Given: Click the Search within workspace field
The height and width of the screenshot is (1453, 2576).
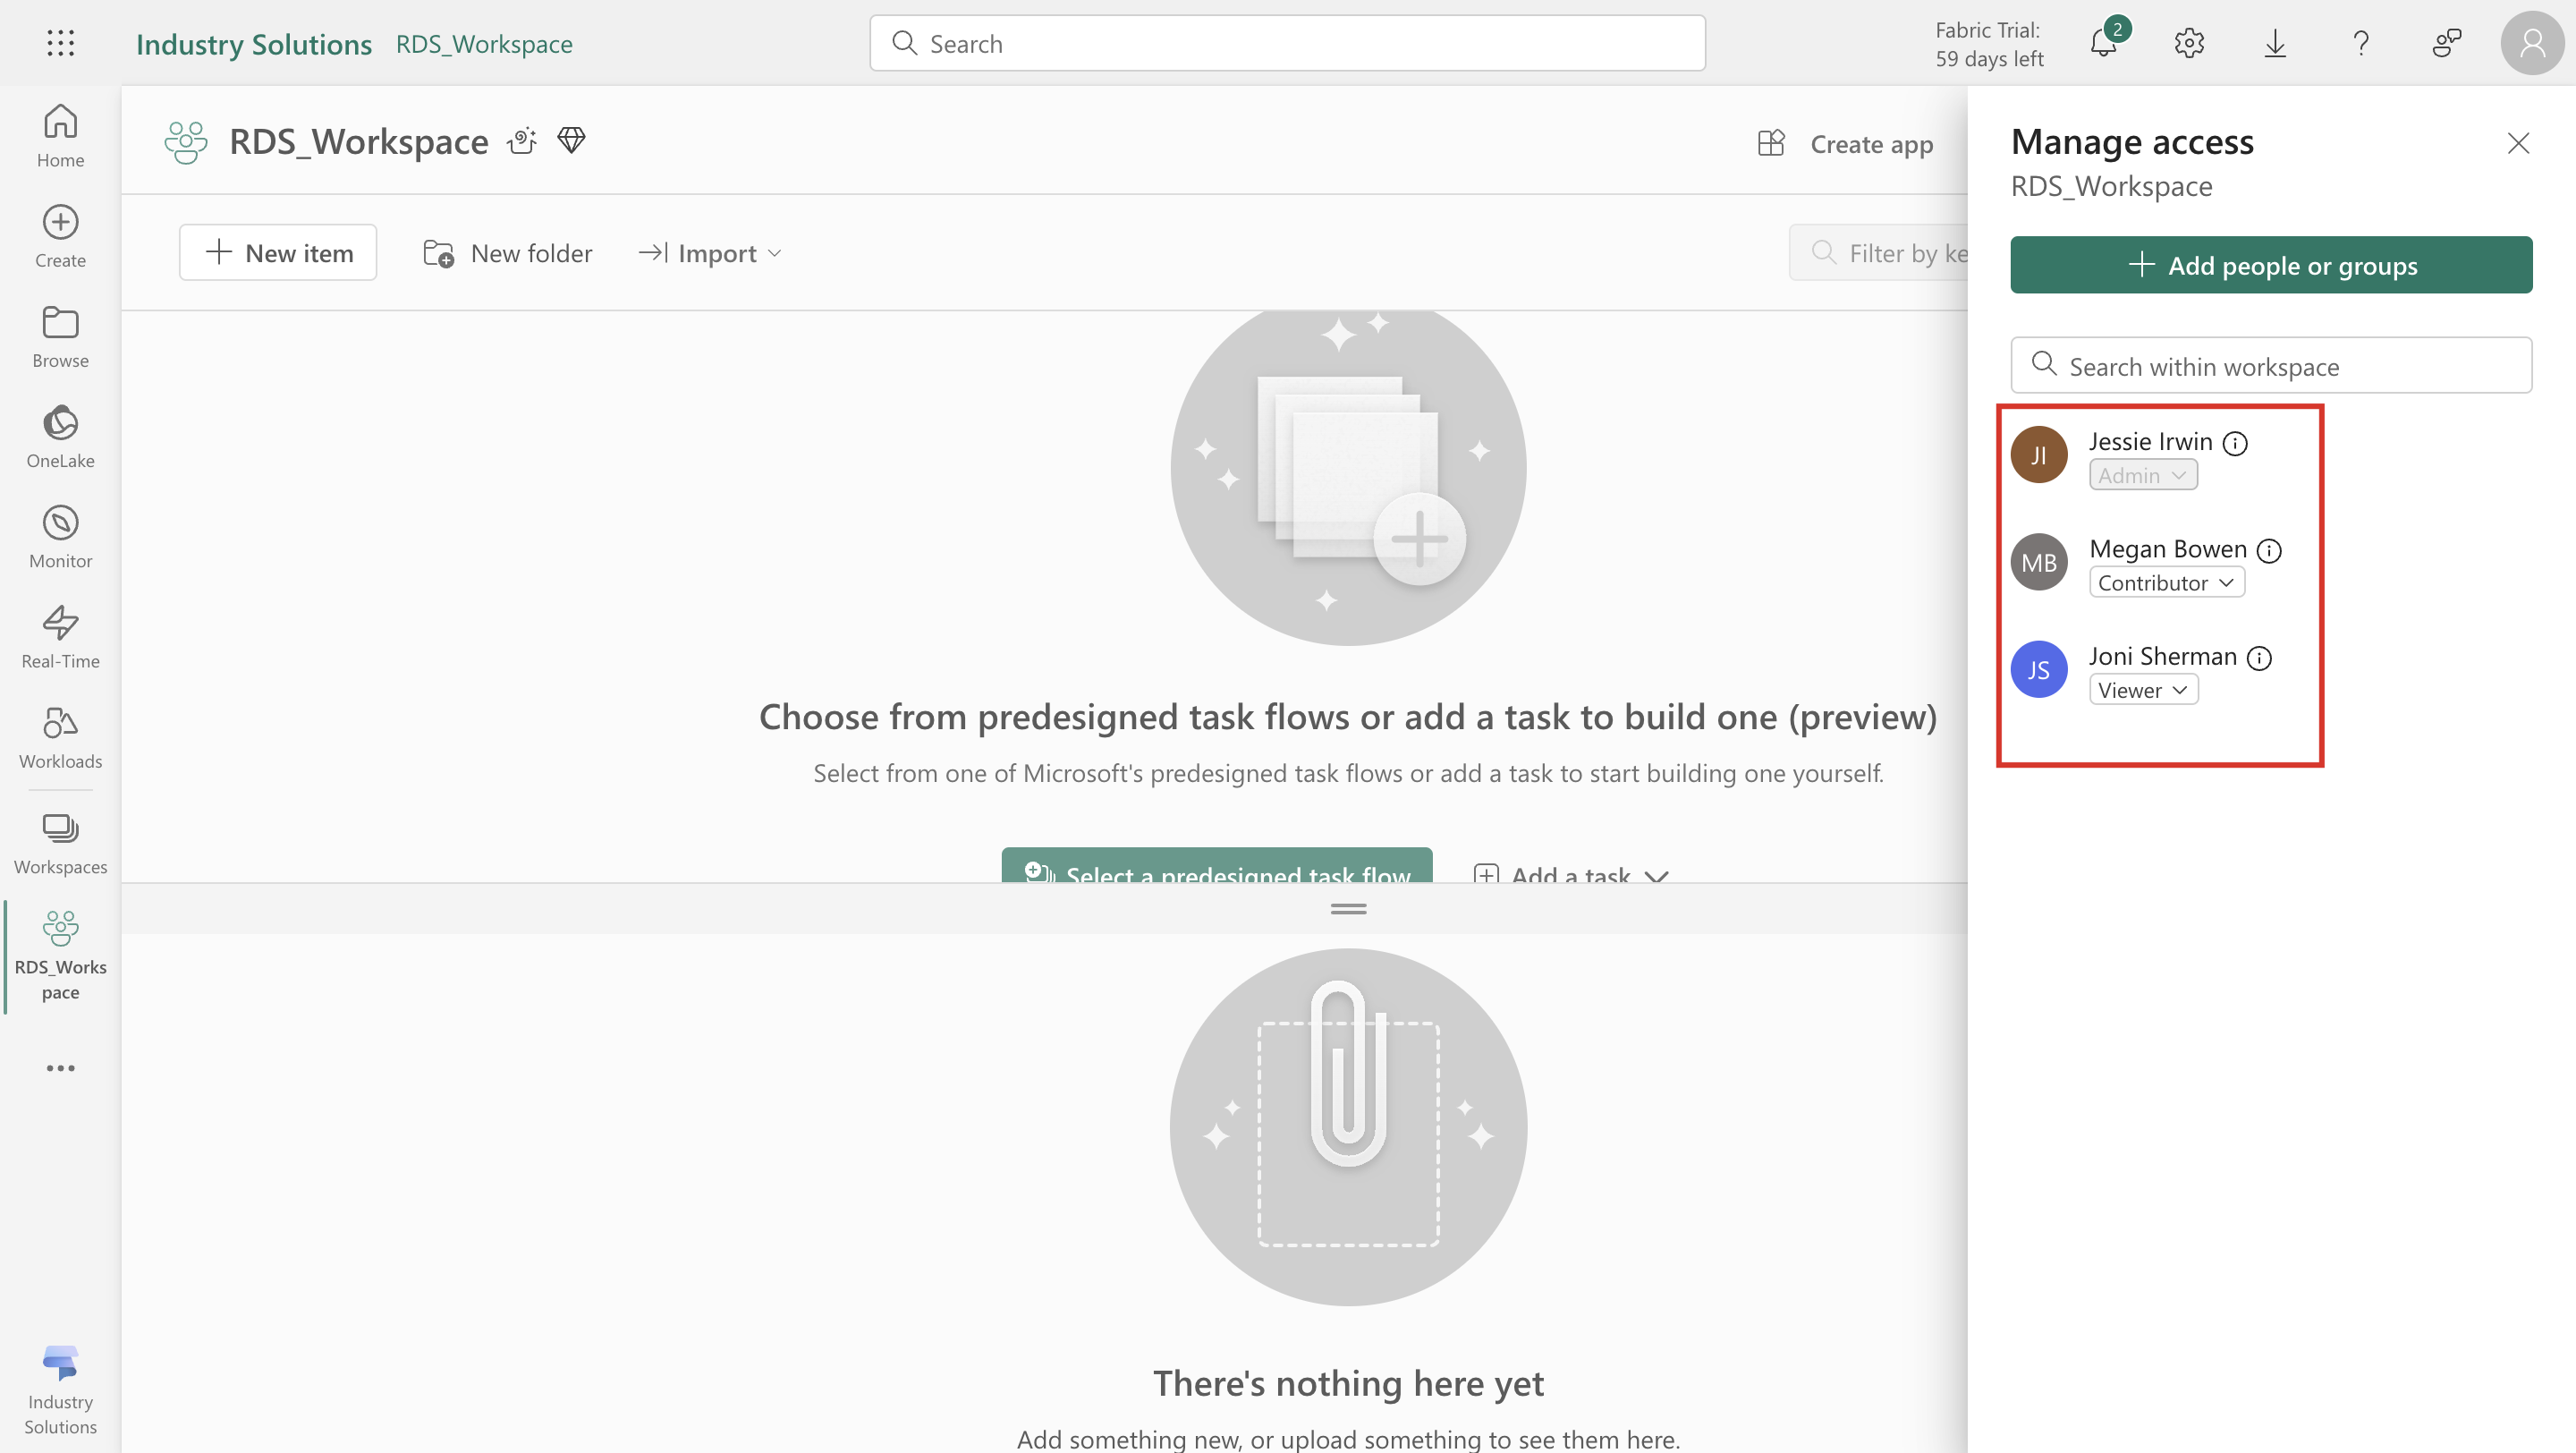Looking at the screenshot, I should coord(2270,366).
